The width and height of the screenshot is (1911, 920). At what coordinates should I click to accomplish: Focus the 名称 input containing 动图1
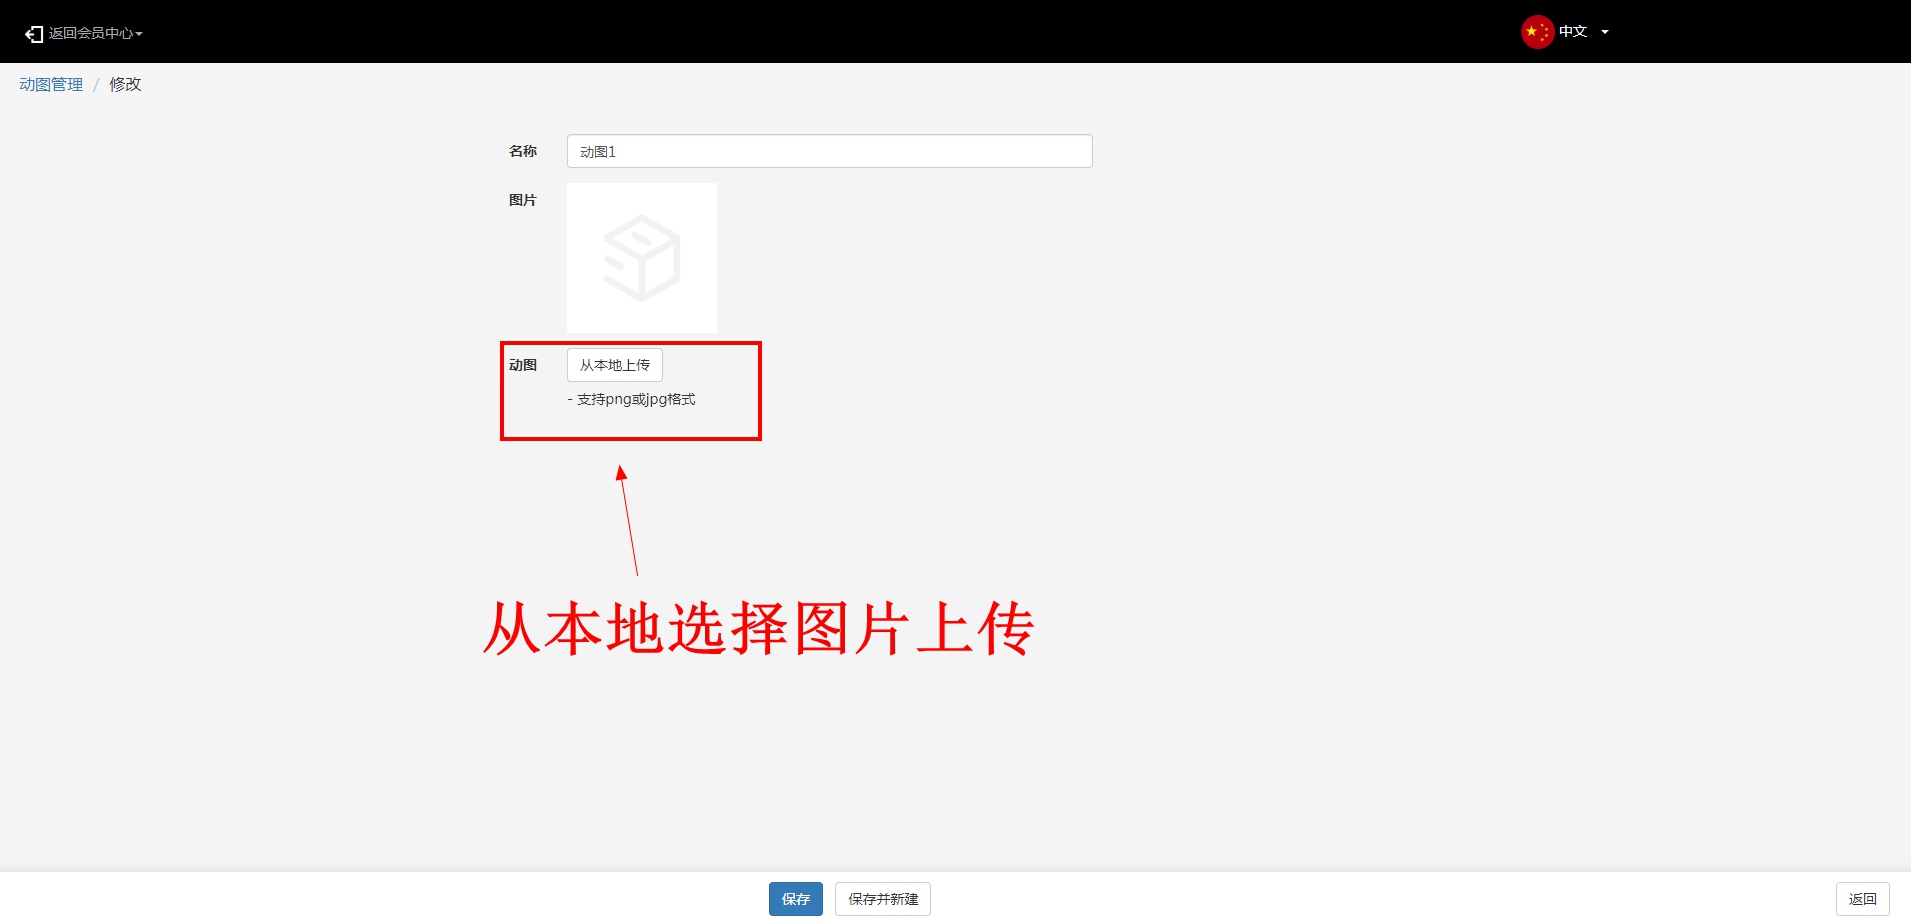(x=829, y=151)
